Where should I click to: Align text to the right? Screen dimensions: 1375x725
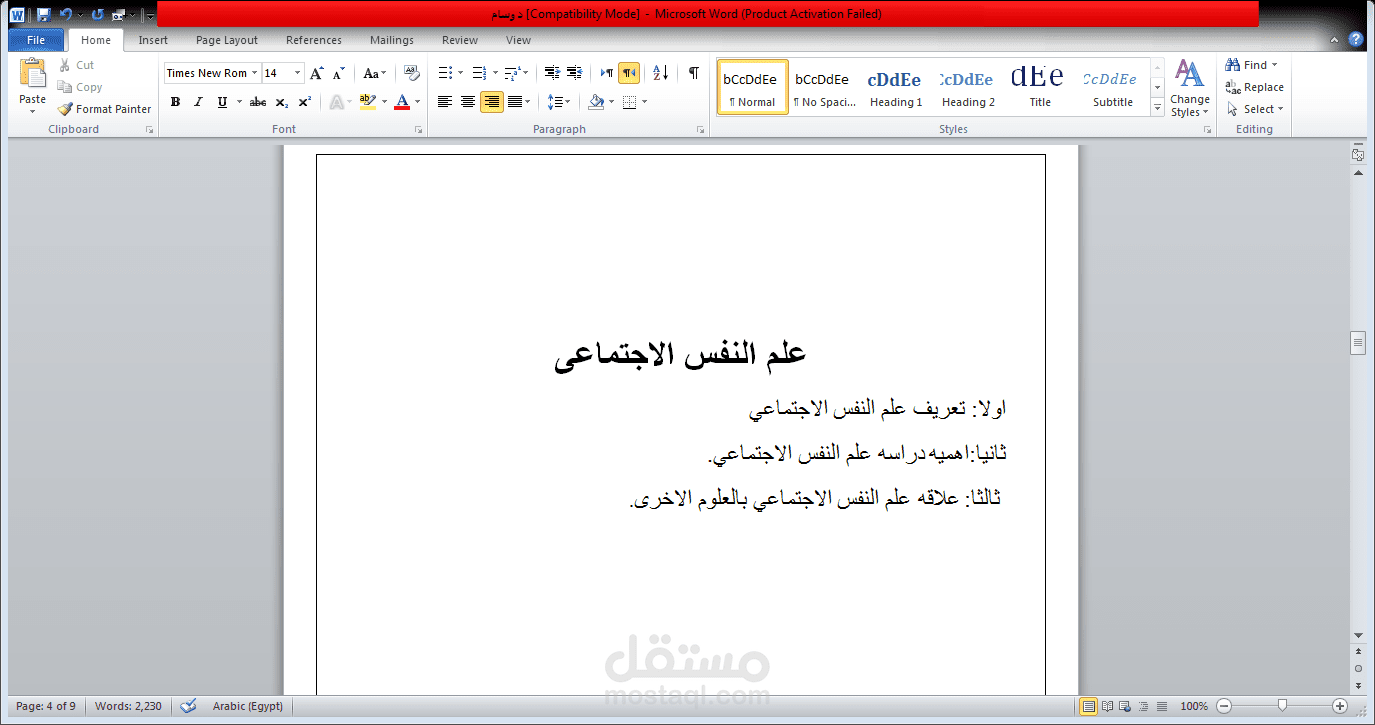pyautogui.click(x=491, y=102)
